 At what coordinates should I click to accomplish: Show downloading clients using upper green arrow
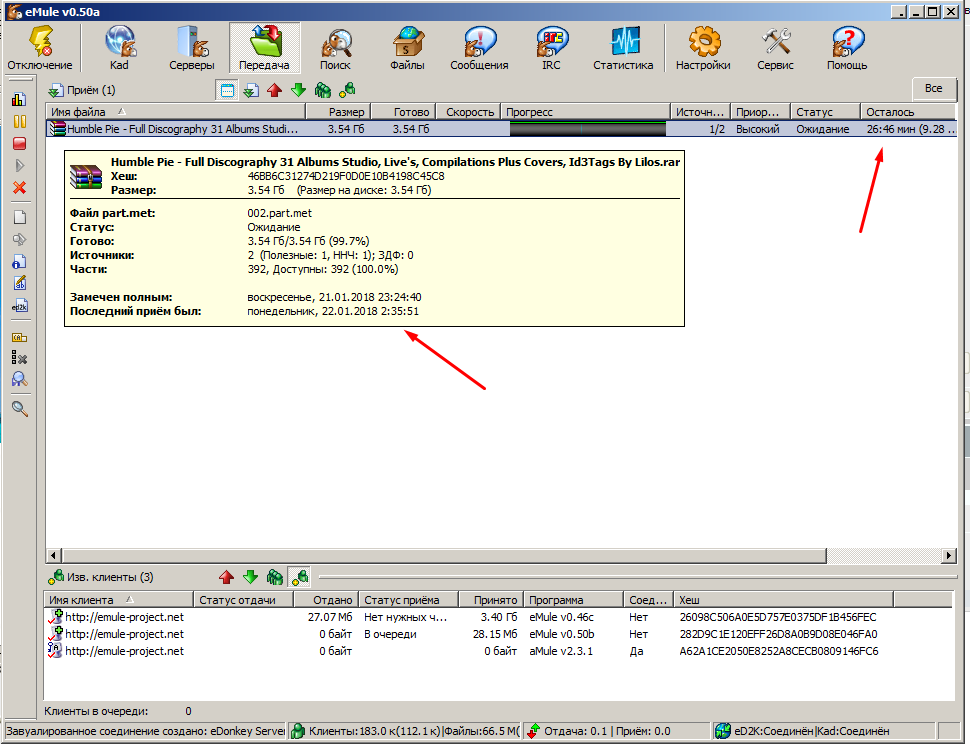pyautogui.click(x=299, y=90)
